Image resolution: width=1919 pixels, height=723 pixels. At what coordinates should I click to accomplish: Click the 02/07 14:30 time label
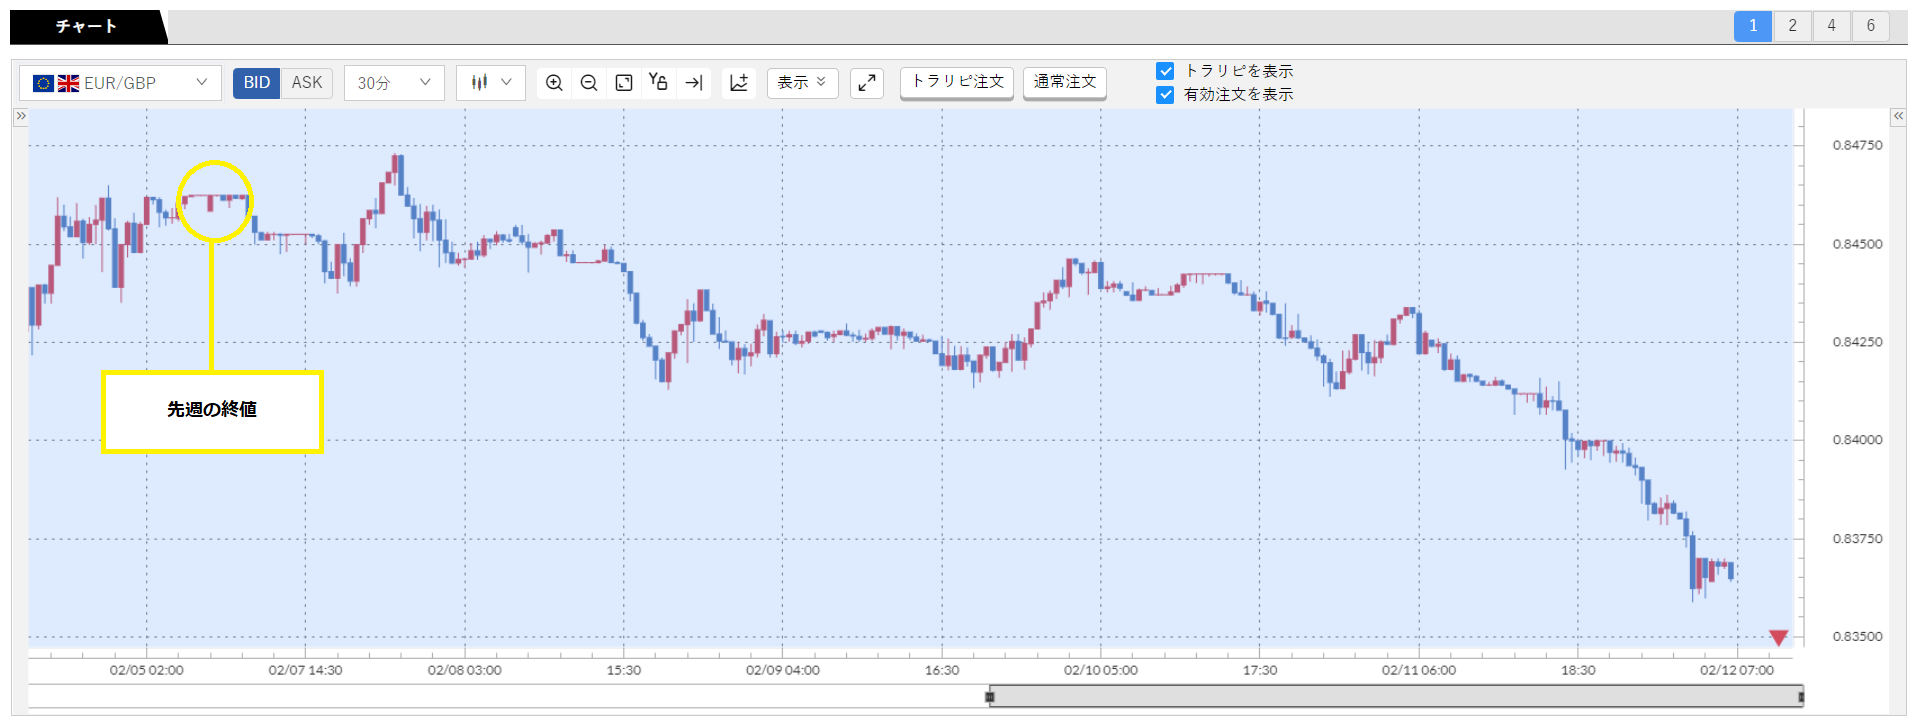point(305,670)
